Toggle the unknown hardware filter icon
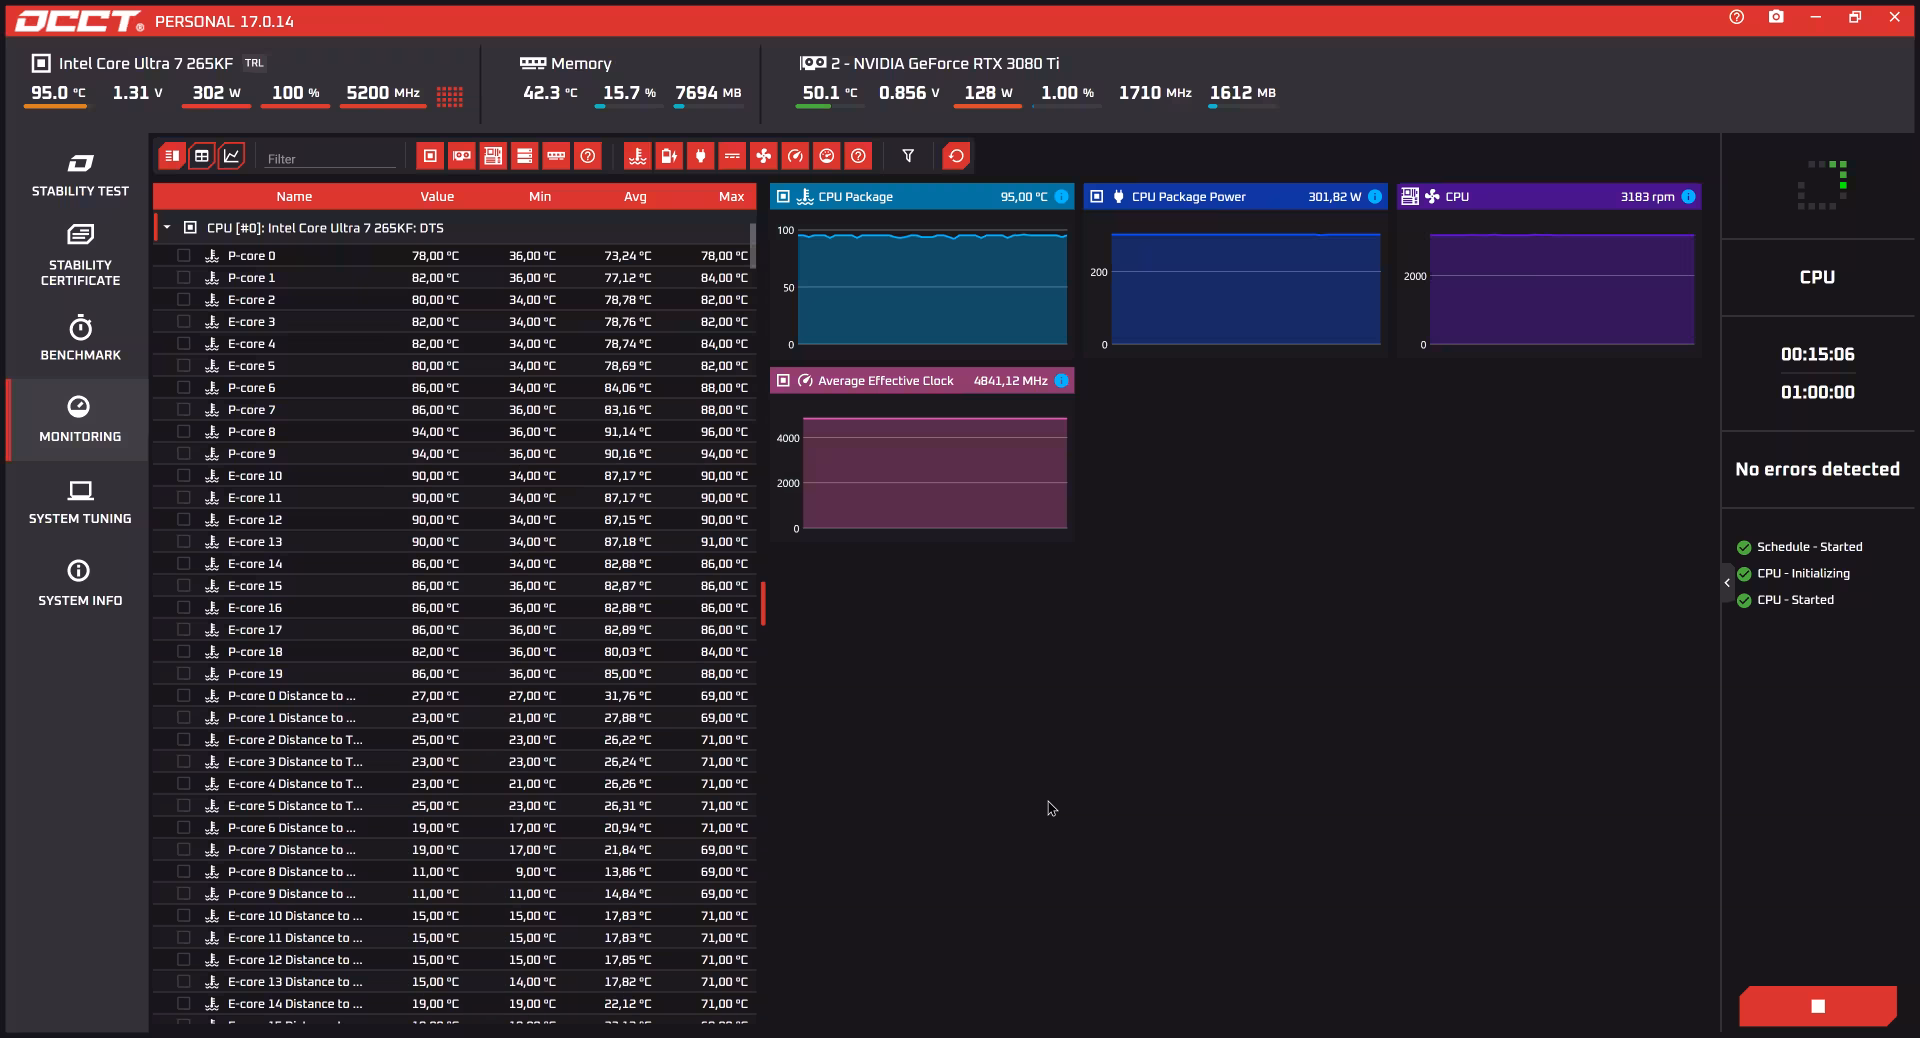The height and width of the screenshot is (1038, 1920). pyautogui.click(x=588, y=156)
